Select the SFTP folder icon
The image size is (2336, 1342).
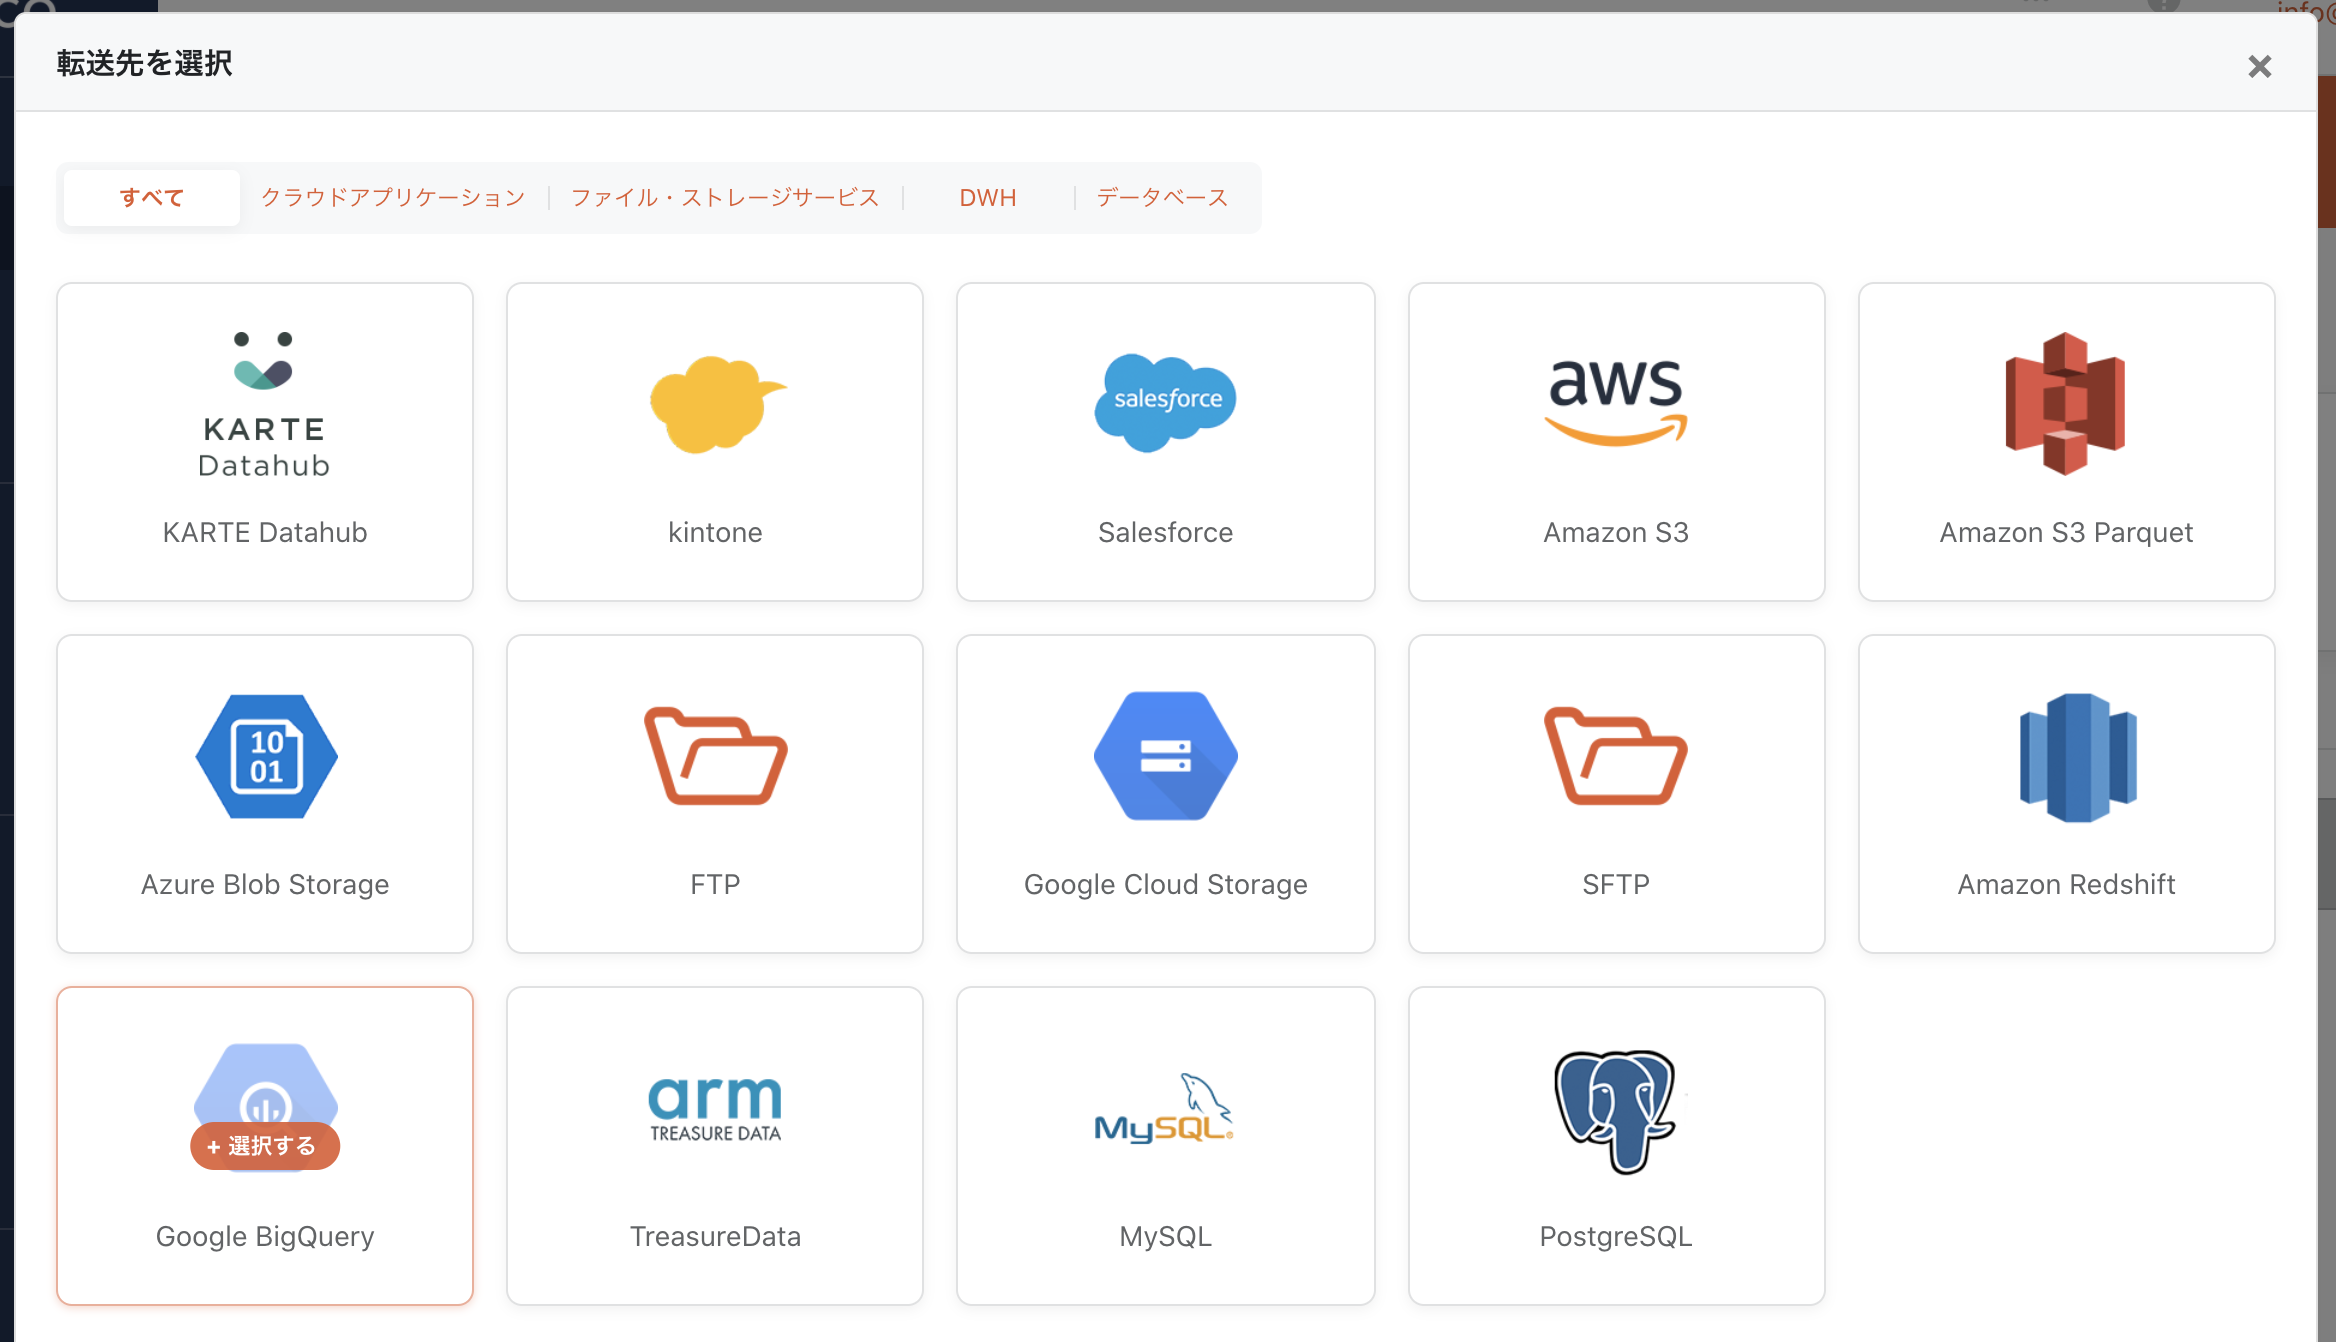(1616, 757)
